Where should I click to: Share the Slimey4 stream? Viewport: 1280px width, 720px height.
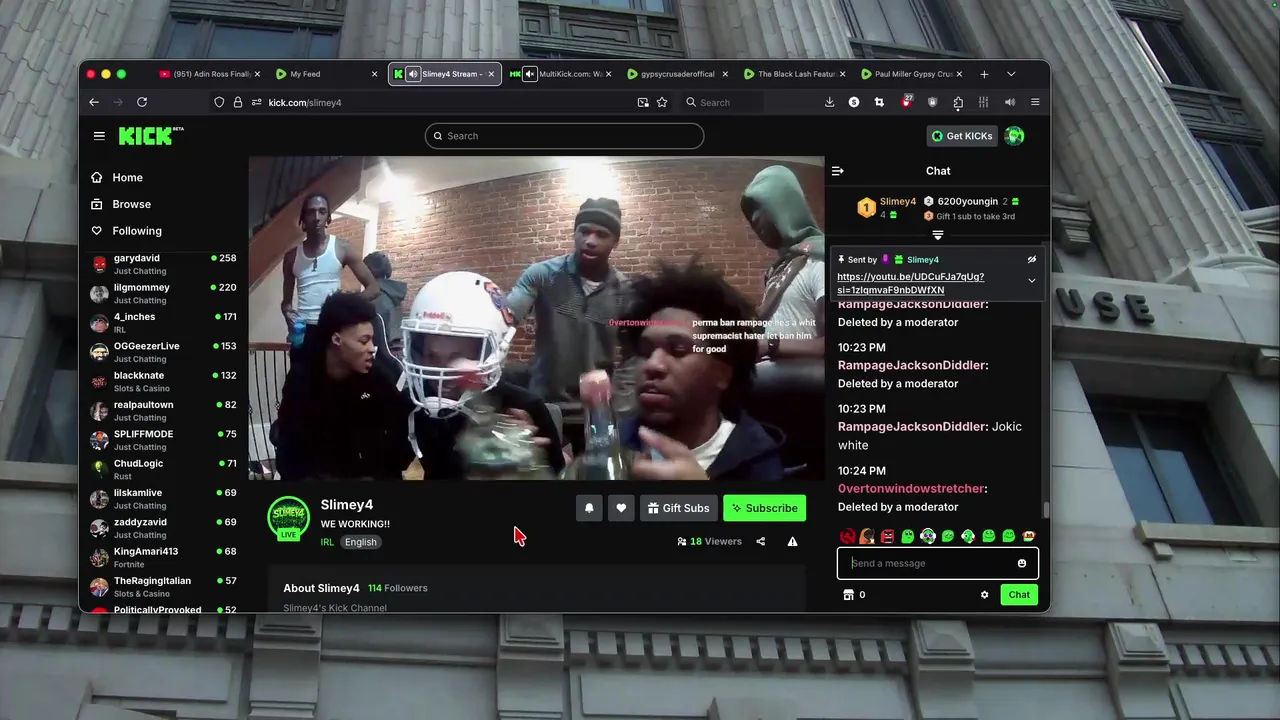[761, 542]
